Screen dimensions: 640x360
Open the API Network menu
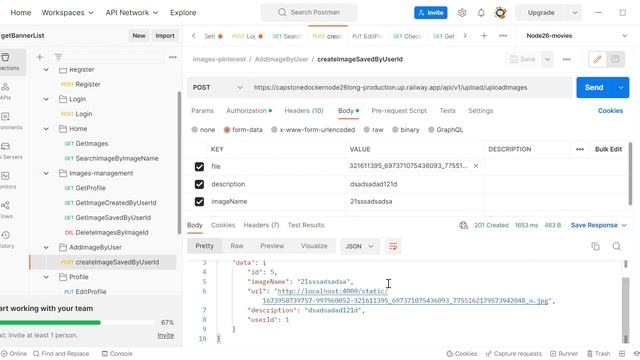coord(131,13)
